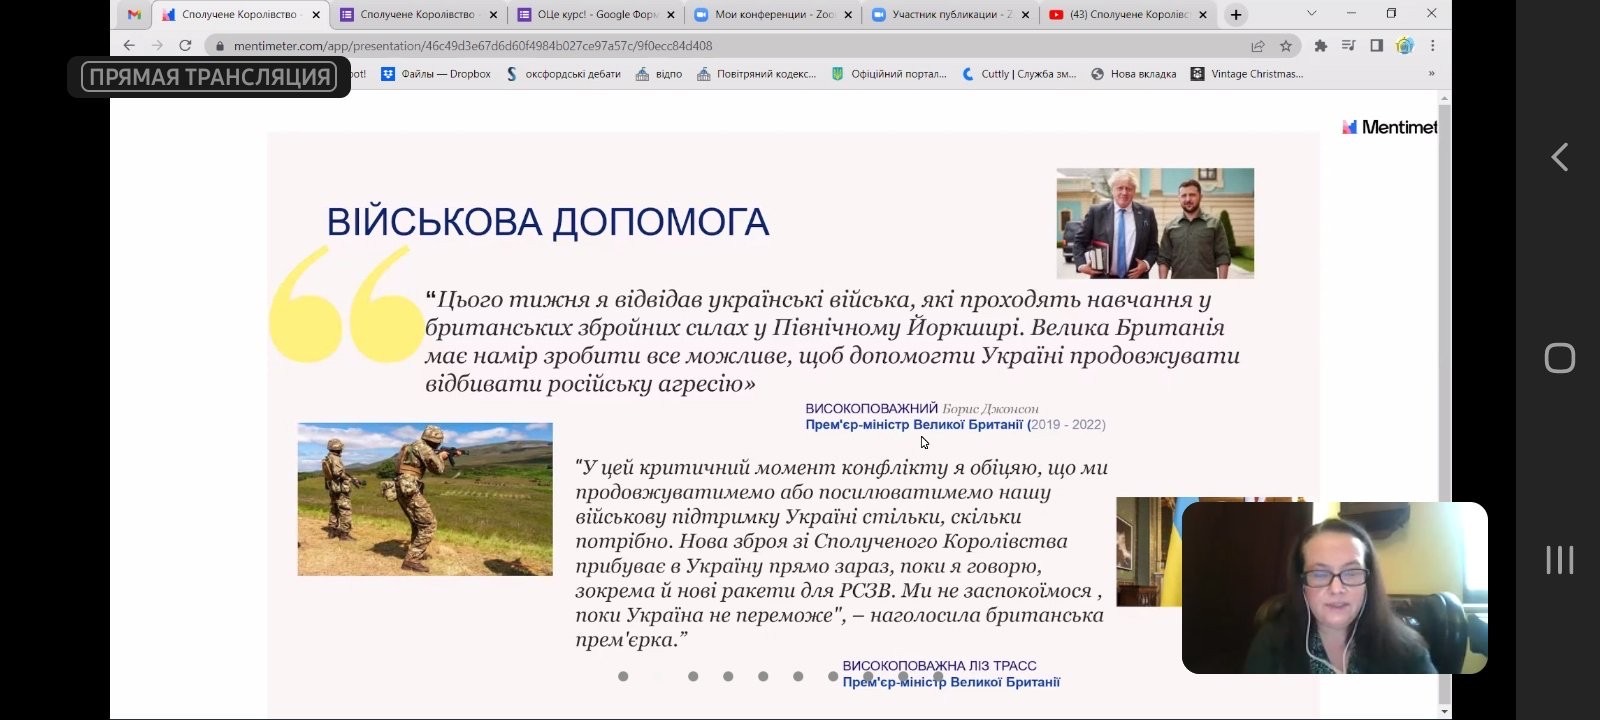Image resolution: width=1600 pixels, height=720 pixels.
Task: View site information via lock icon
Action: click(220, 46)
